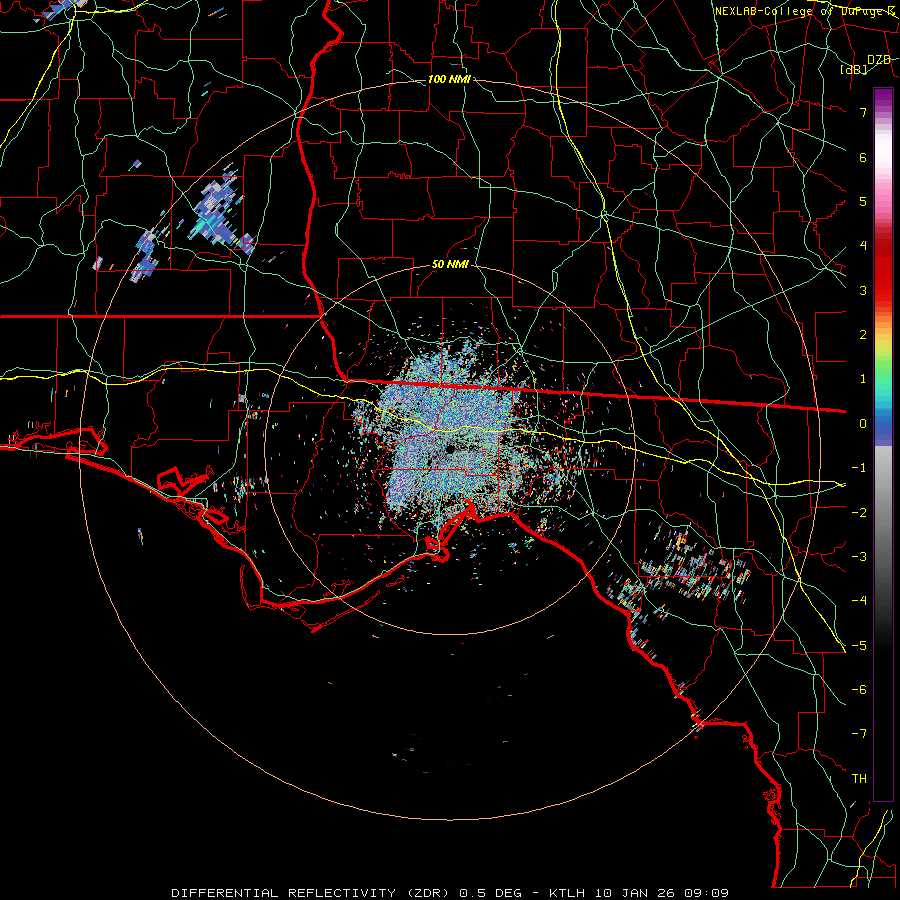Click the "6" value on the color scale
The width and height of the screenshot is (900, 900).
[863, 157]
